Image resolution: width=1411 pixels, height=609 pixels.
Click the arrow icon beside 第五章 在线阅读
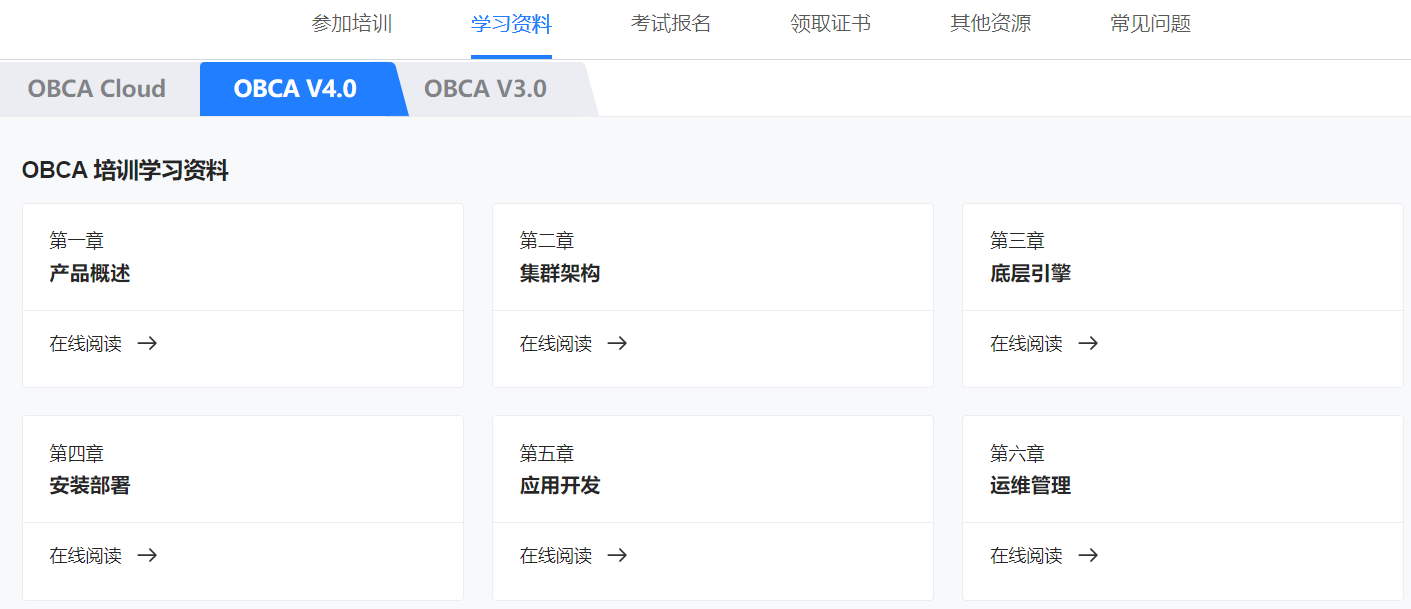point(618,555)
